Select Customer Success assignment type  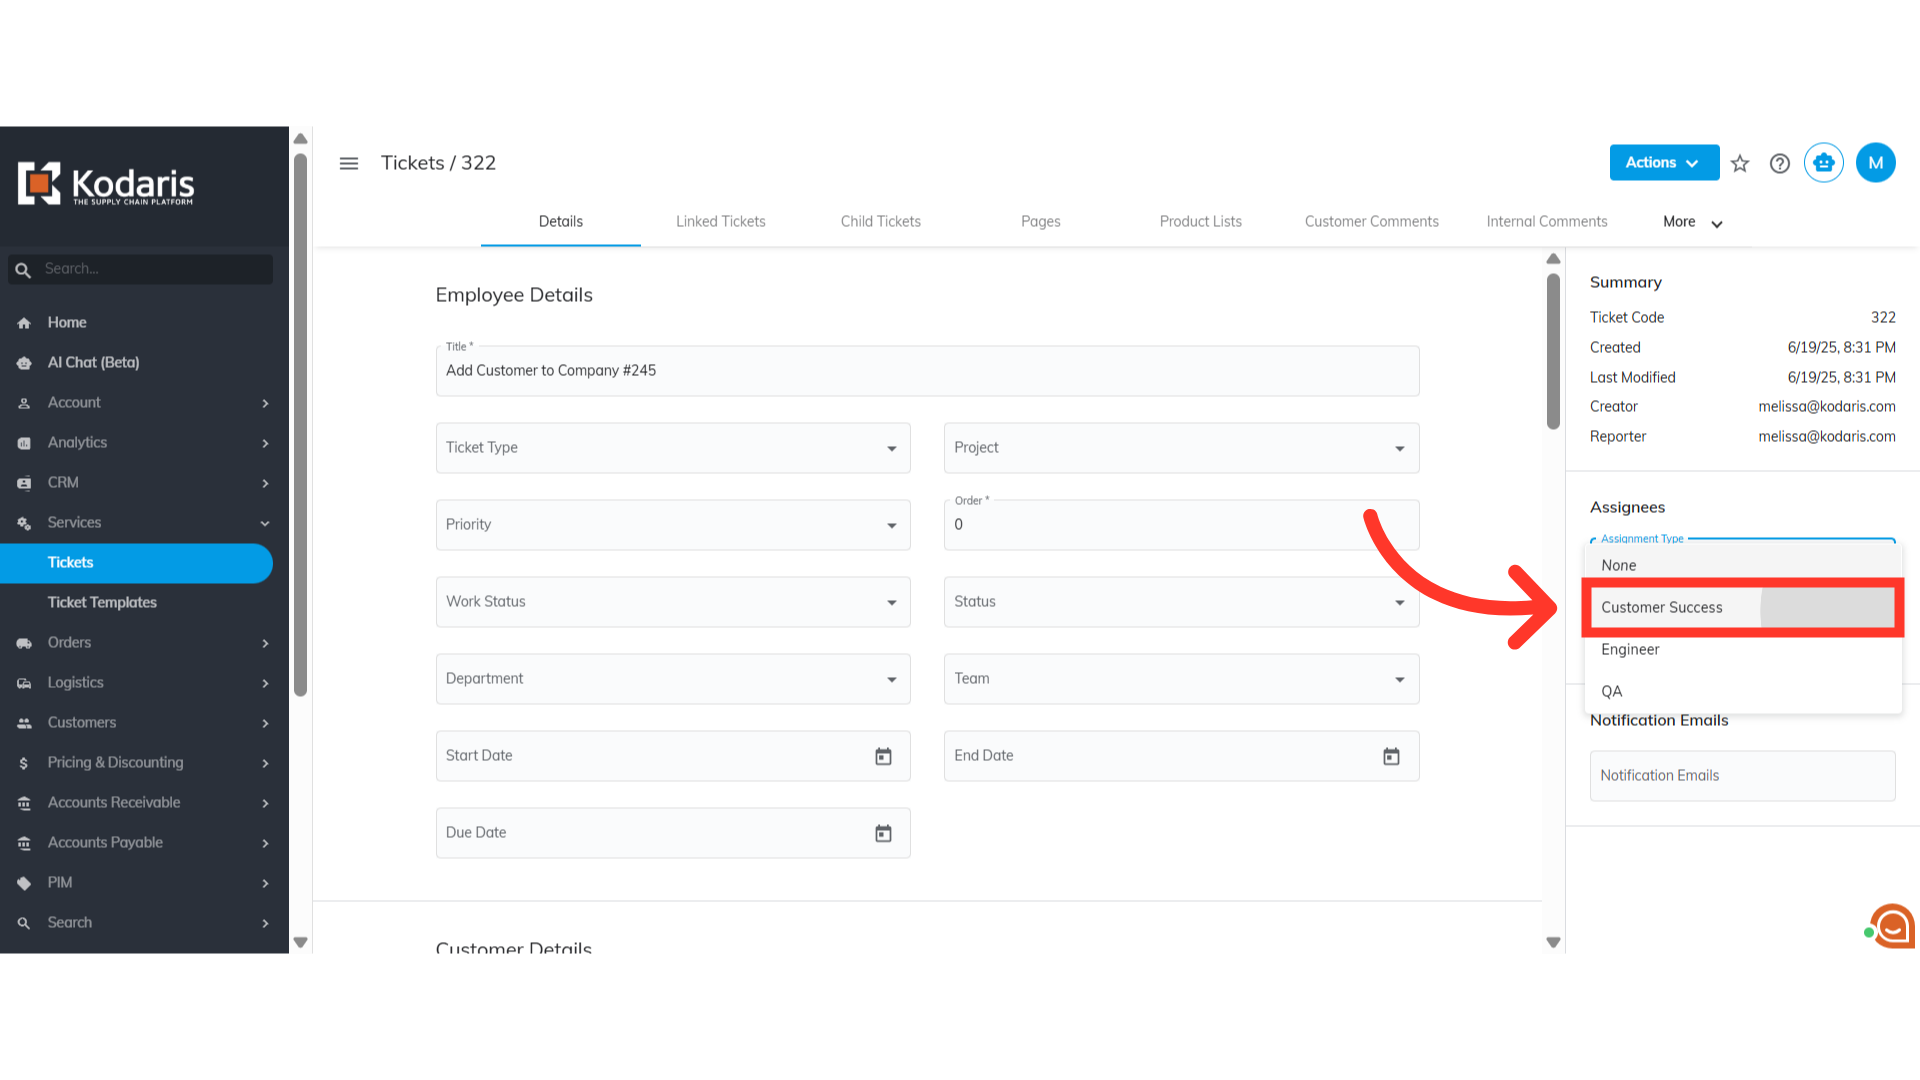click(x=1662, y=607)
